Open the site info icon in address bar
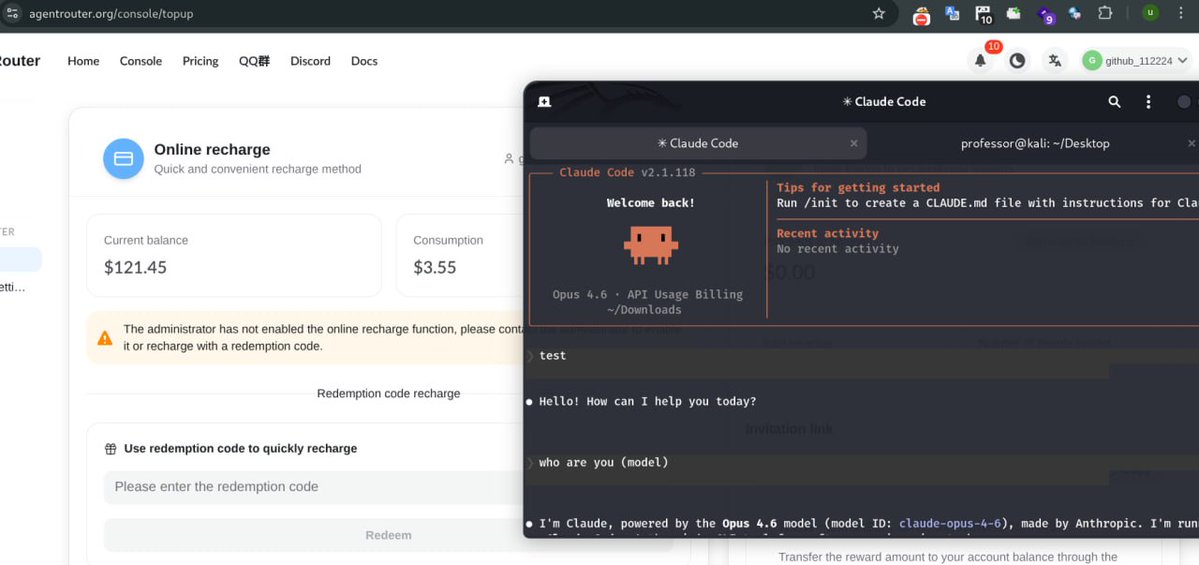The width and height of the screenshot is (1199, 565). click(12, 14)
